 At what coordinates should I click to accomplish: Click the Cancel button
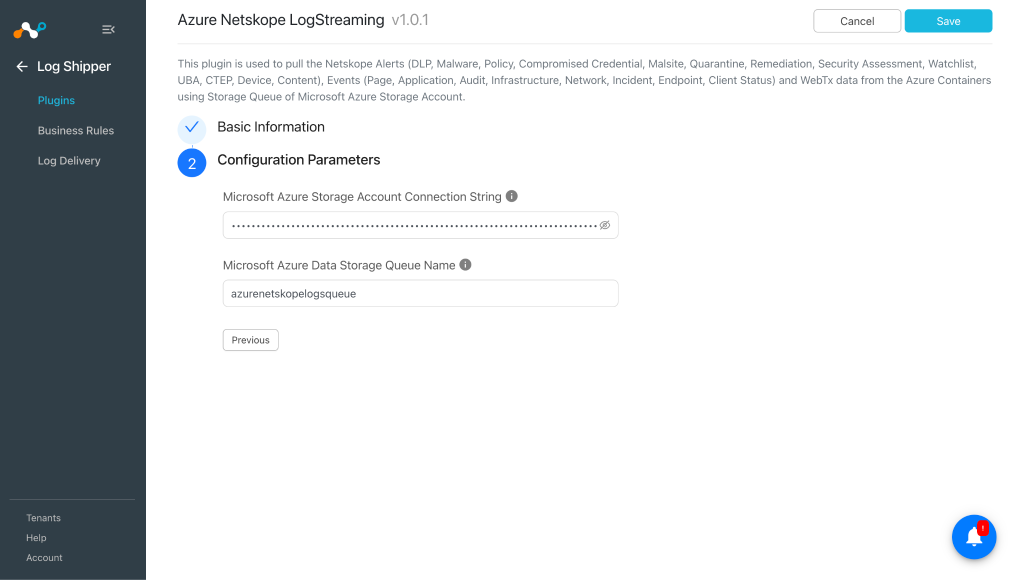pos(857,21)
